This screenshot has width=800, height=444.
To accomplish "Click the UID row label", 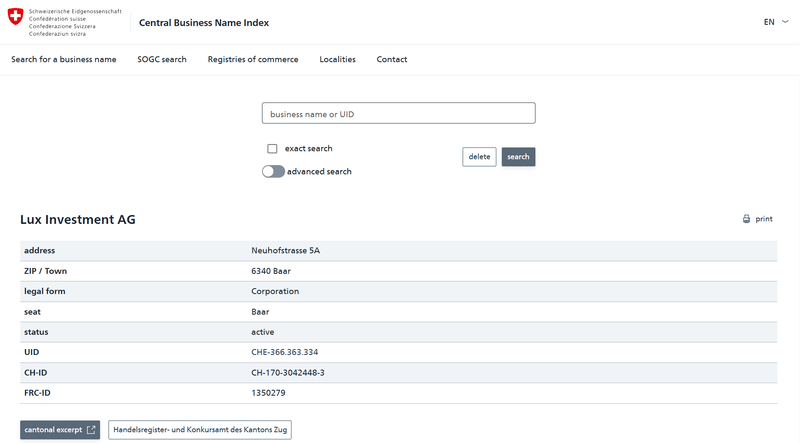I will (x=32, y=352).
